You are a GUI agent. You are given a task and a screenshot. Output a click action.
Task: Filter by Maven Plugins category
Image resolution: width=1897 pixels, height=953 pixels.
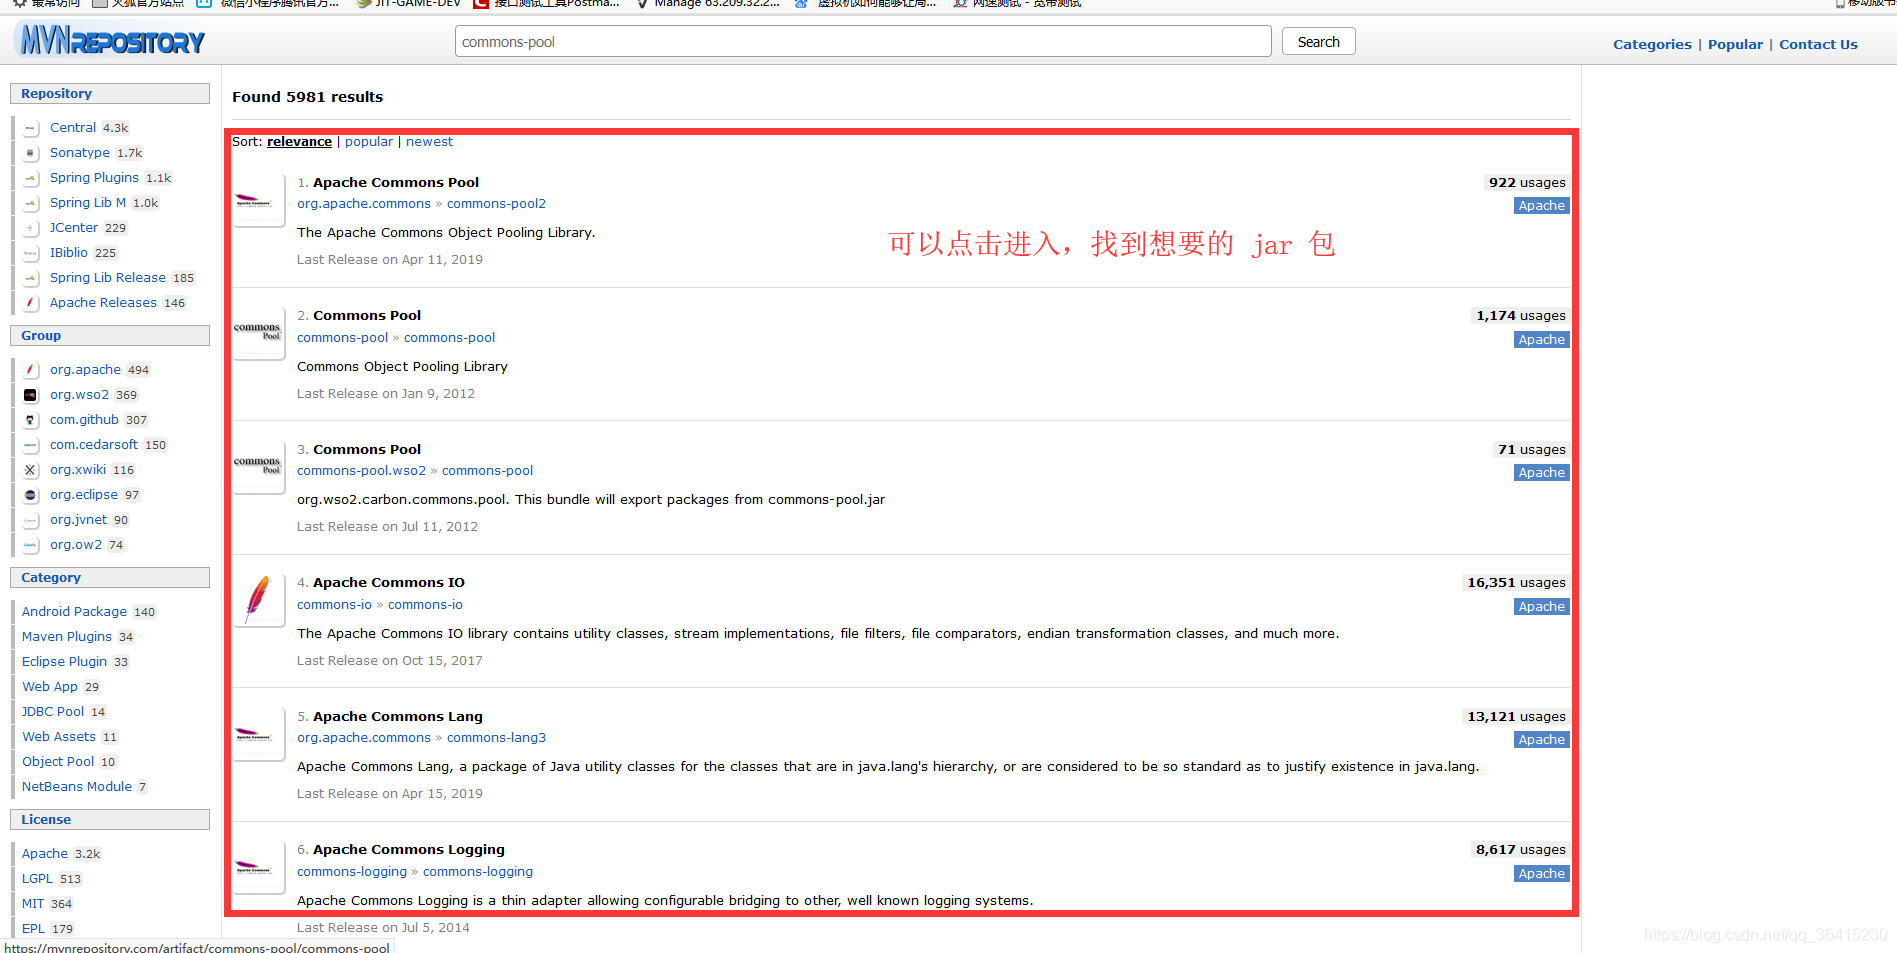click(x=67, y=637)
